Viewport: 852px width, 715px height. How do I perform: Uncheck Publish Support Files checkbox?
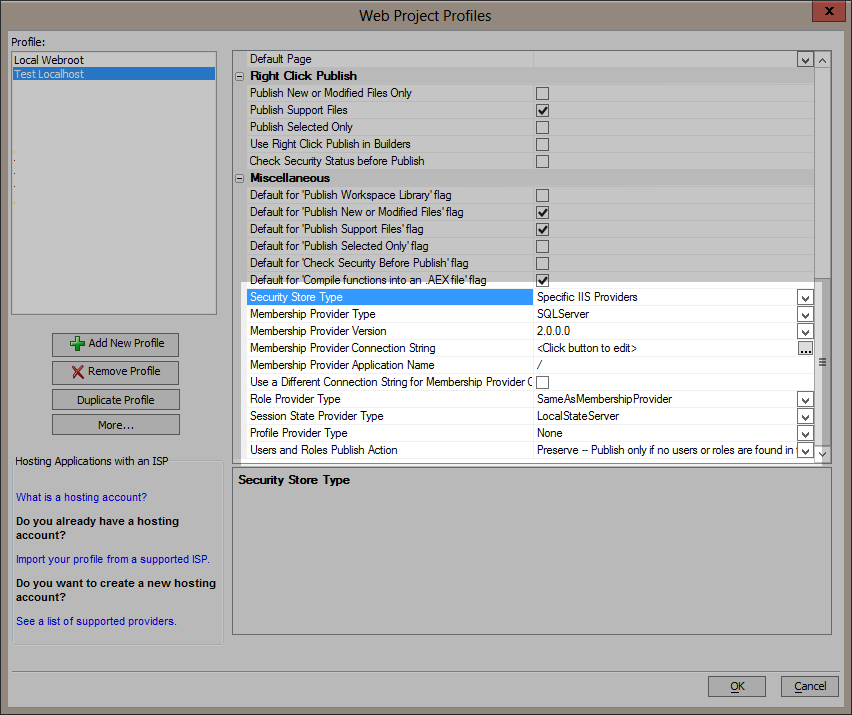[x=542, y=110]
